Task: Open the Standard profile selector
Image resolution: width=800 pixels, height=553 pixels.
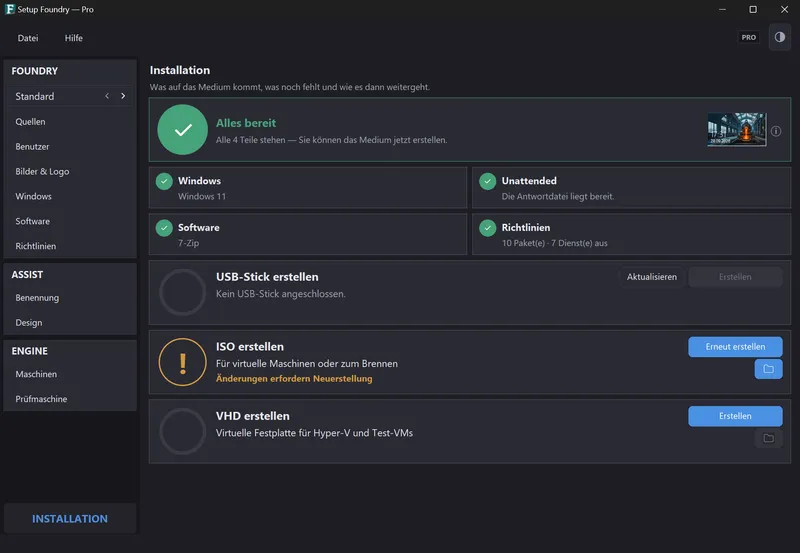Action: point(70,96)
